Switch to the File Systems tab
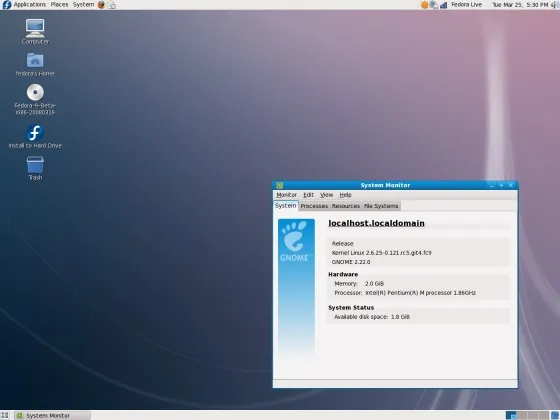 381,206
